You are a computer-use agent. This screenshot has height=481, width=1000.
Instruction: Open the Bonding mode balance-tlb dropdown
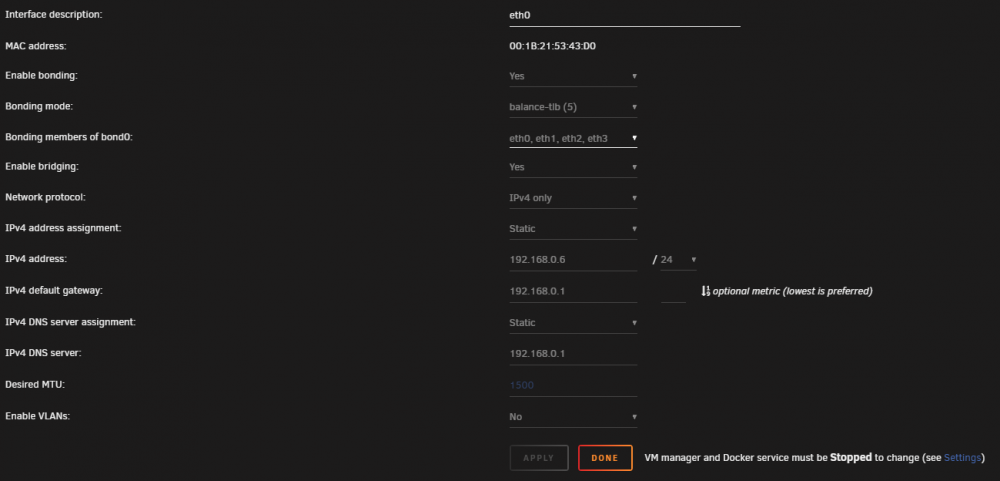tap(573, 107)
